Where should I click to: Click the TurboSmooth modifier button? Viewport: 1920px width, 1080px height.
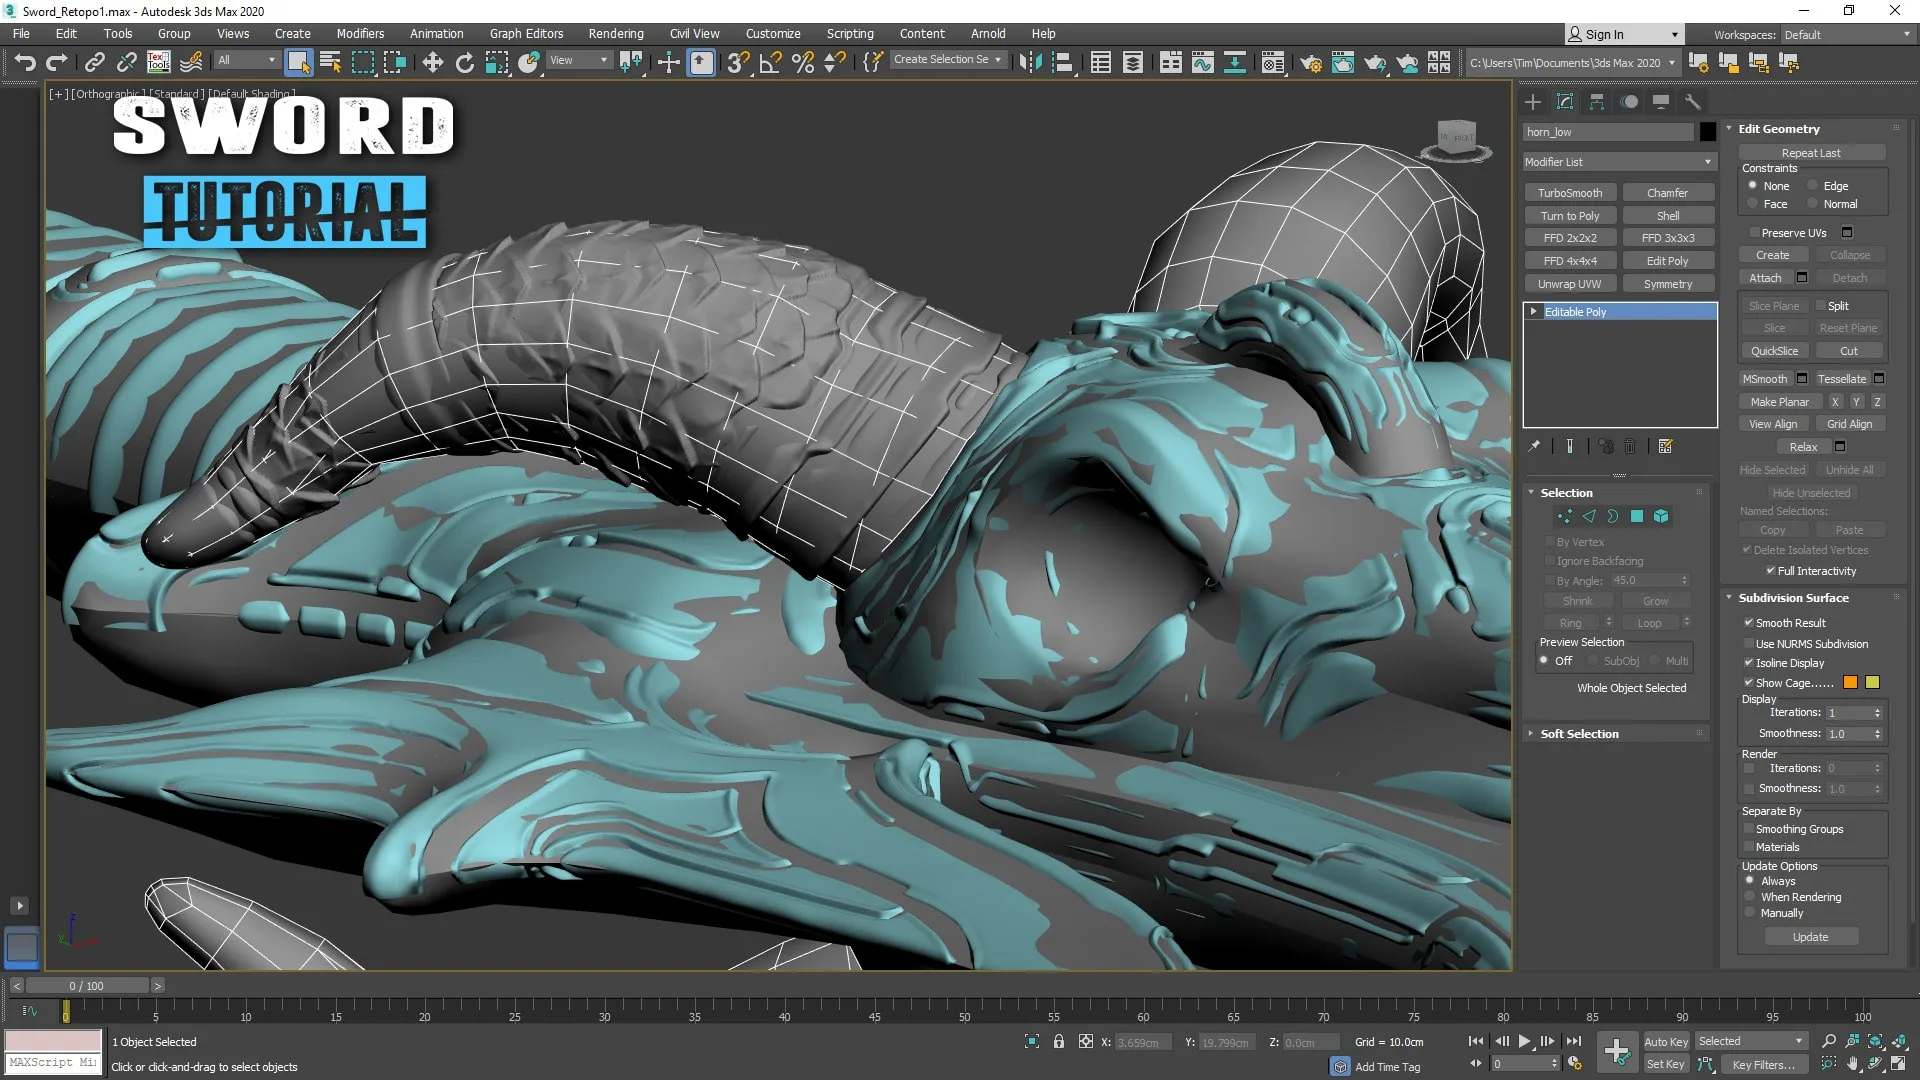point(1569,193)
